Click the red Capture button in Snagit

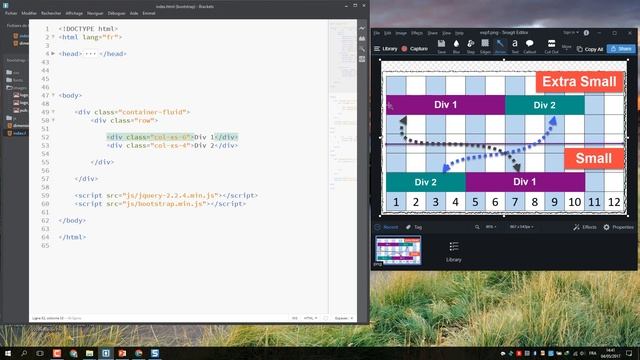pyautogui.click(x=414, y=49)
